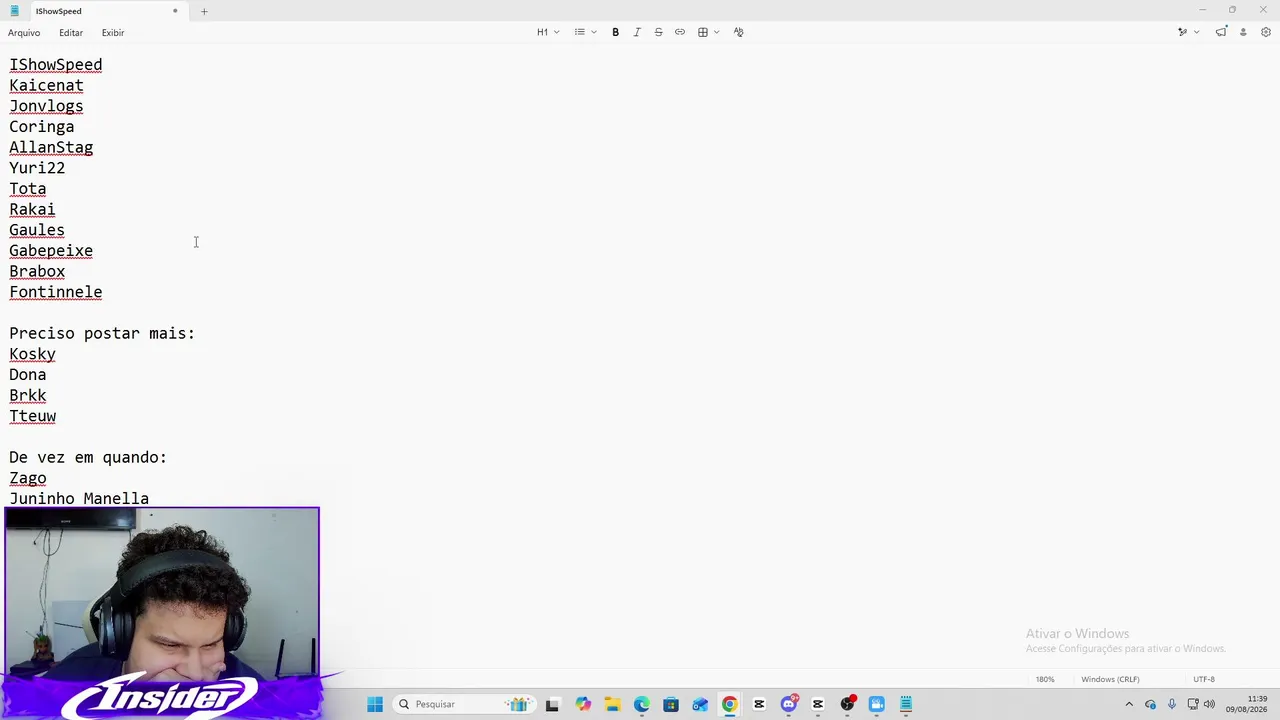The width and height of the screenshot is (1280, 720).
Task: Open the H1 heading dropdown
Action: [x=548, y=32]
